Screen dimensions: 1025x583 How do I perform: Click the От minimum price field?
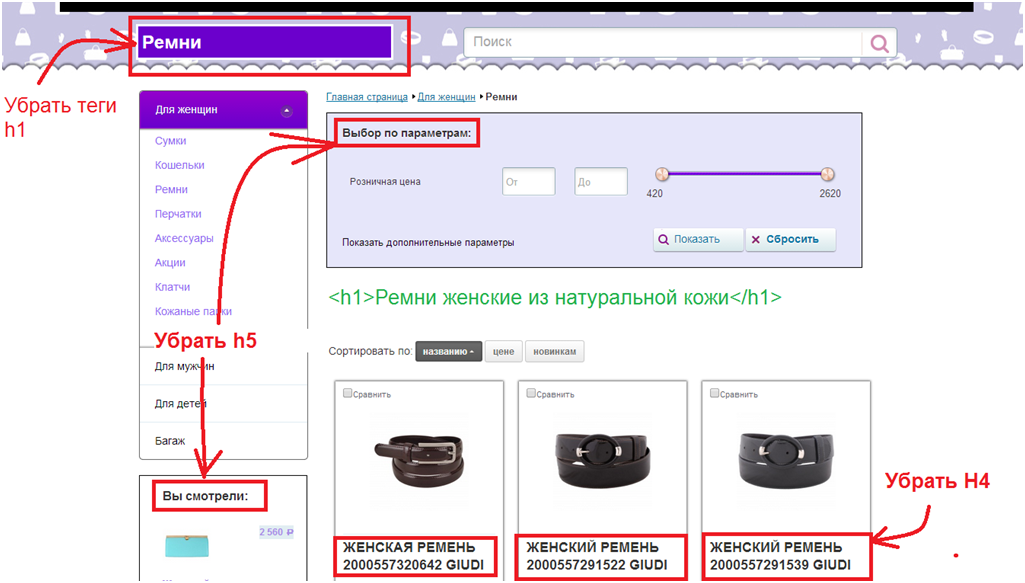coord(528,182)
